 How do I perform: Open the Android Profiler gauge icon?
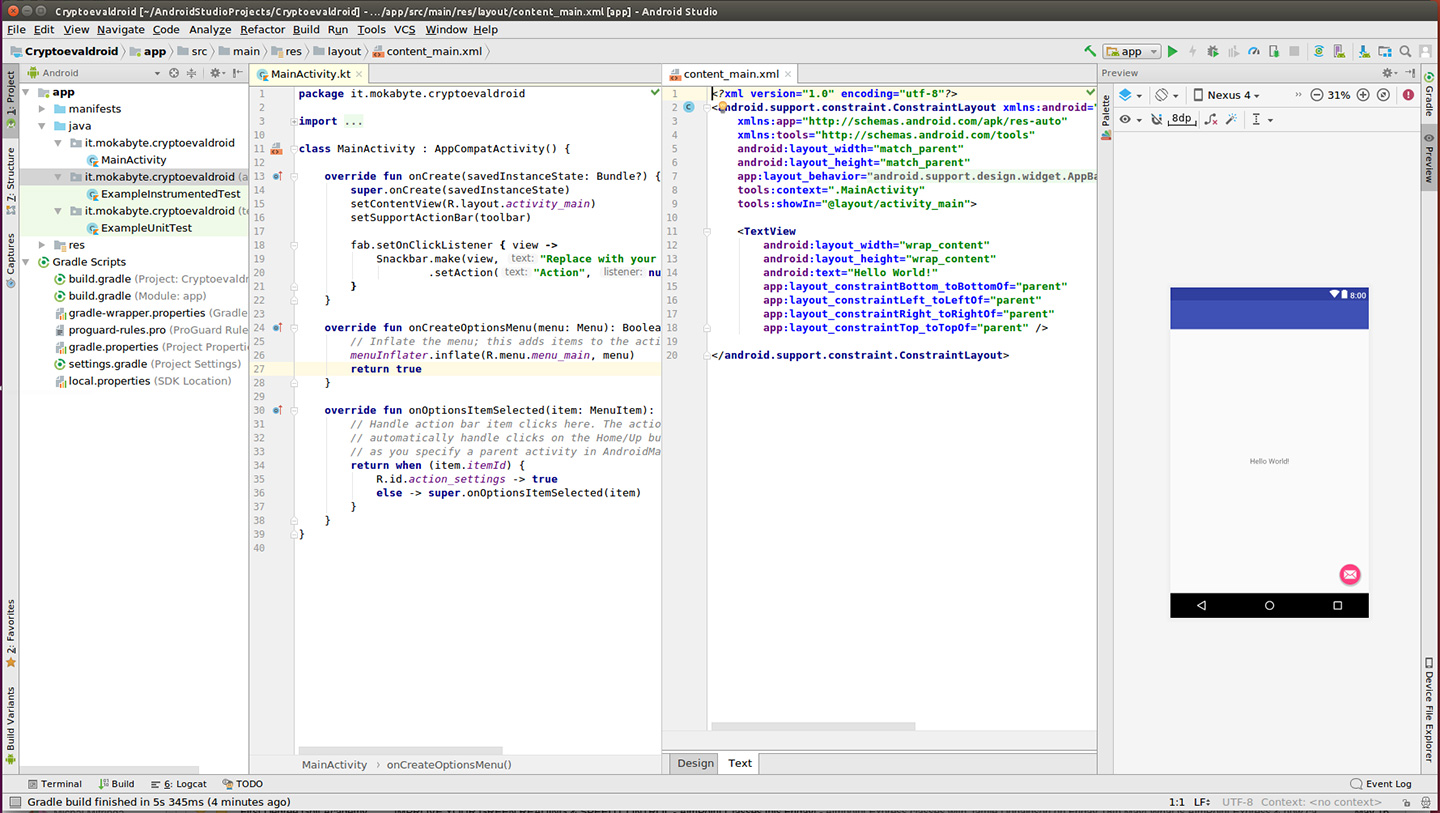tap(1254, 51)
